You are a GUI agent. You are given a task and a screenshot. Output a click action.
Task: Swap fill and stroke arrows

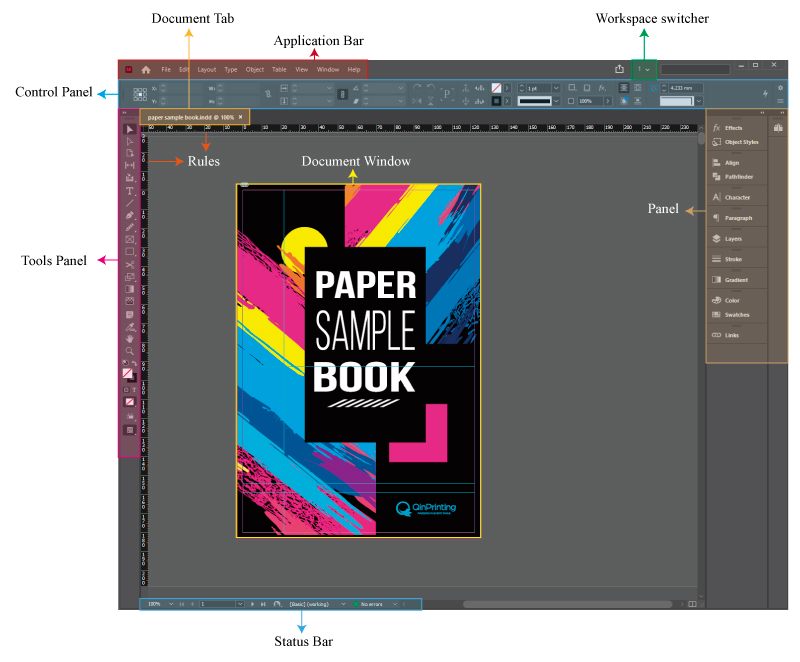(x=134, y=363)
